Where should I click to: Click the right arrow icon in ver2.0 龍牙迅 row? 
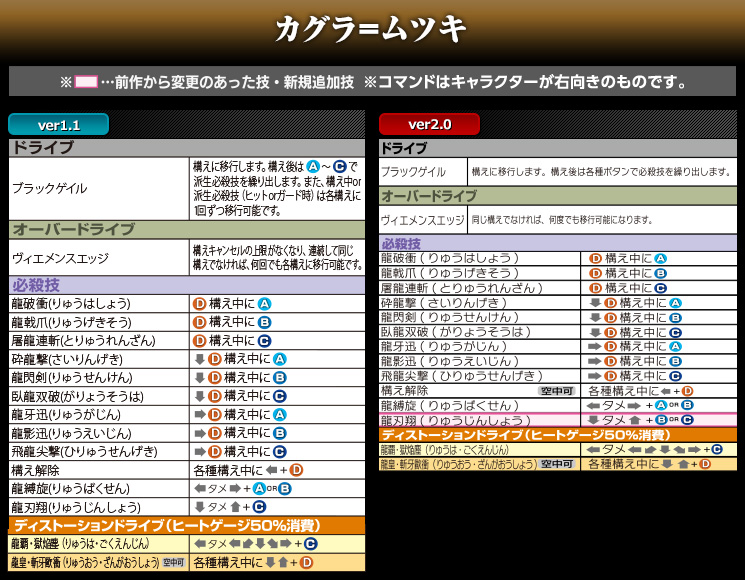click(x=595, y=347)
